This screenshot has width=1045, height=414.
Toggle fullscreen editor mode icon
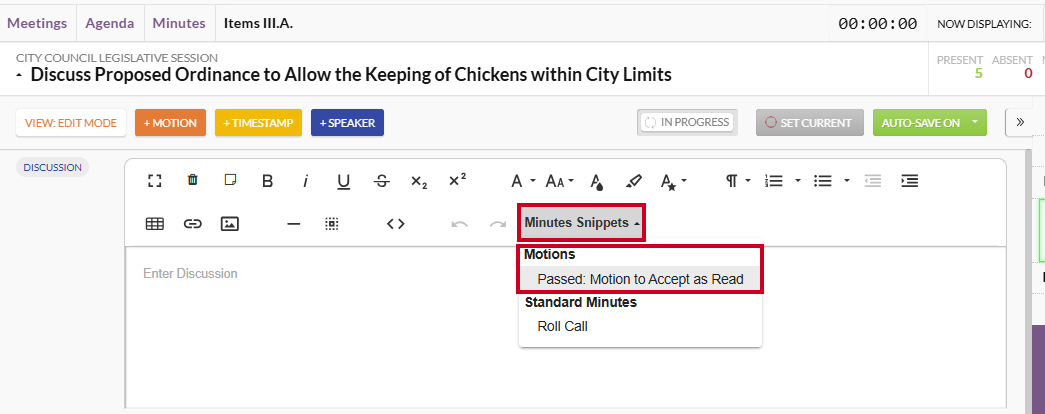(155, 181)
